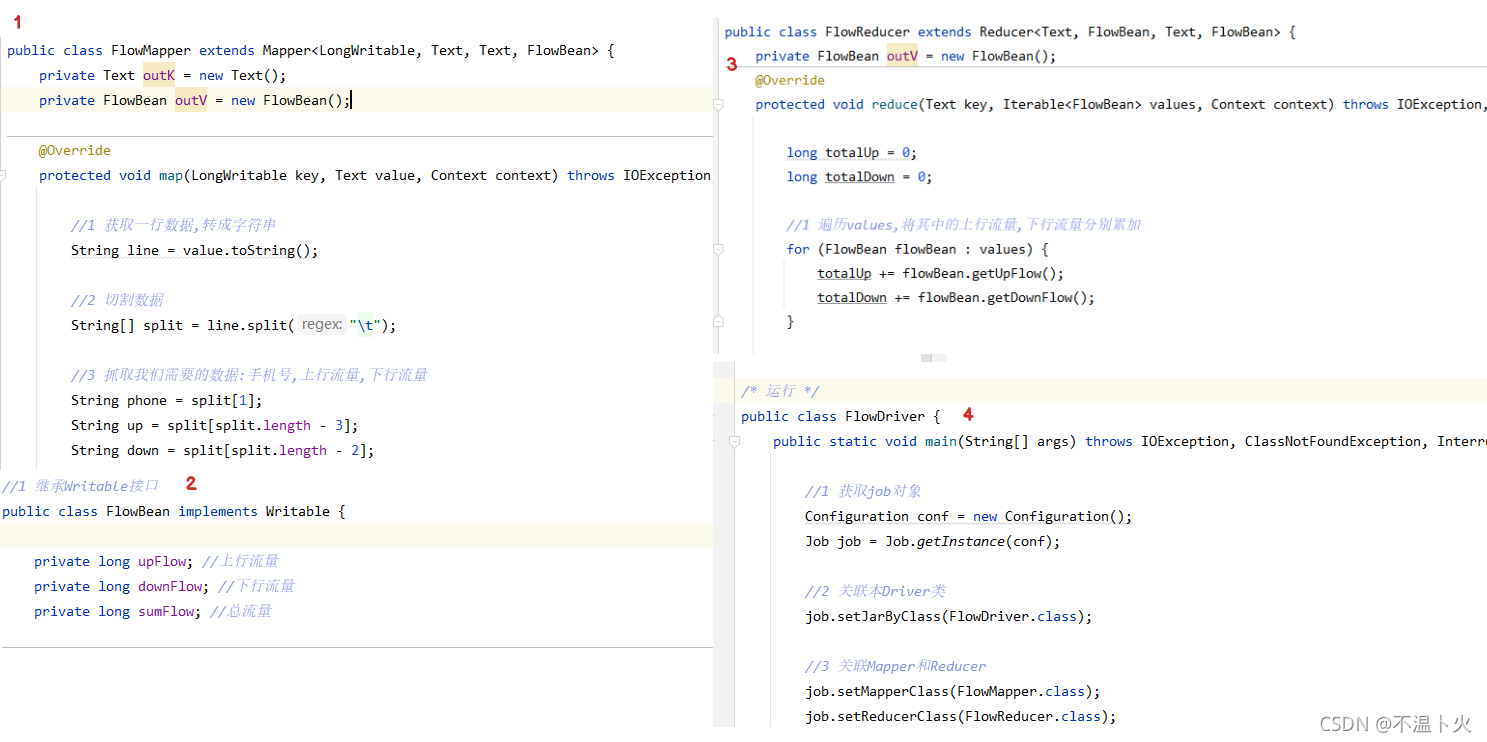Click the line 'long totalUp = 0;'

[852, 152]
